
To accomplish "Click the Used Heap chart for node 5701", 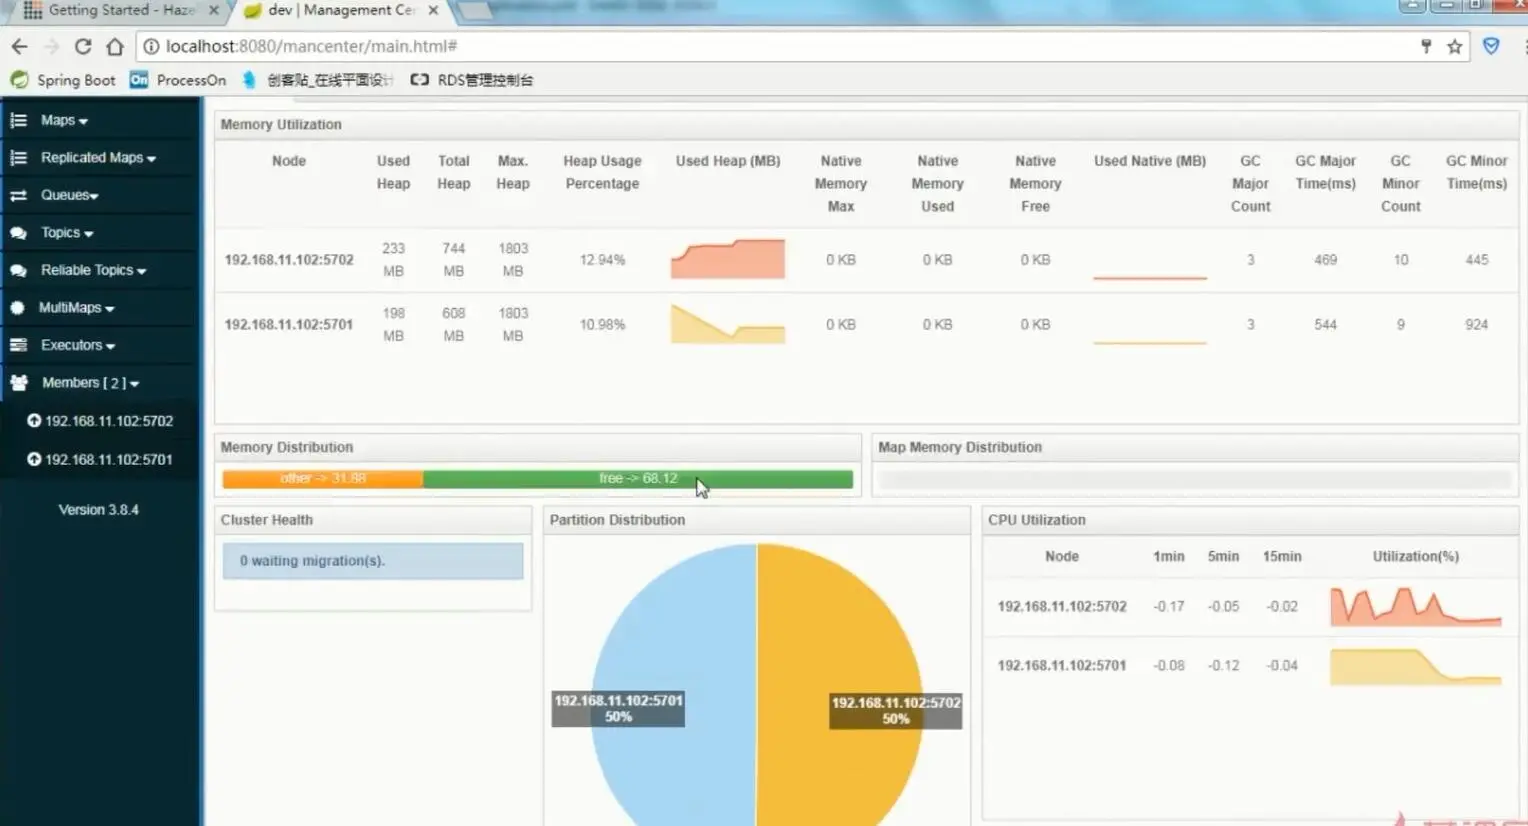I will [x=728, y=324].
